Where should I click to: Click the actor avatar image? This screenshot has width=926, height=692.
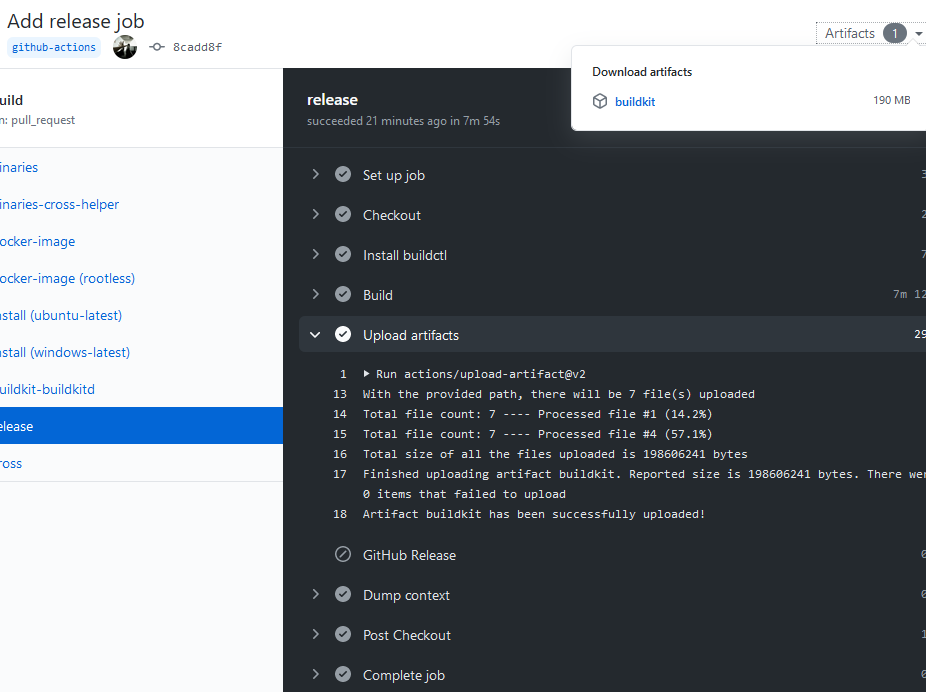pos(124,46)
